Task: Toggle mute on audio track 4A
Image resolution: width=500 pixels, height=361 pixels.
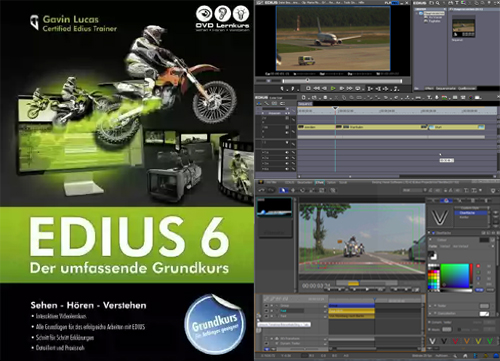Action: point(287,169)
